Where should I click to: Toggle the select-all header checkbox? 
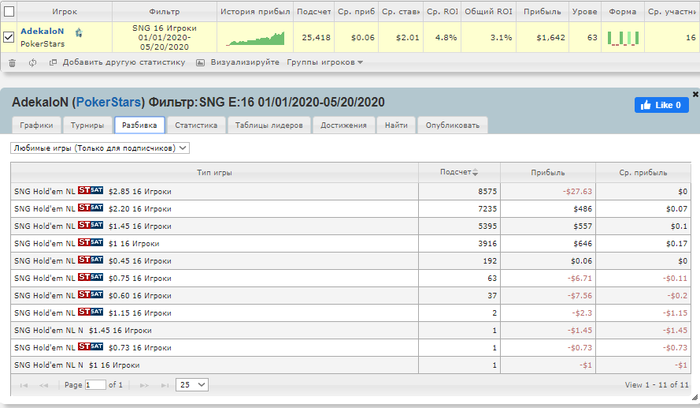(9, 11)
